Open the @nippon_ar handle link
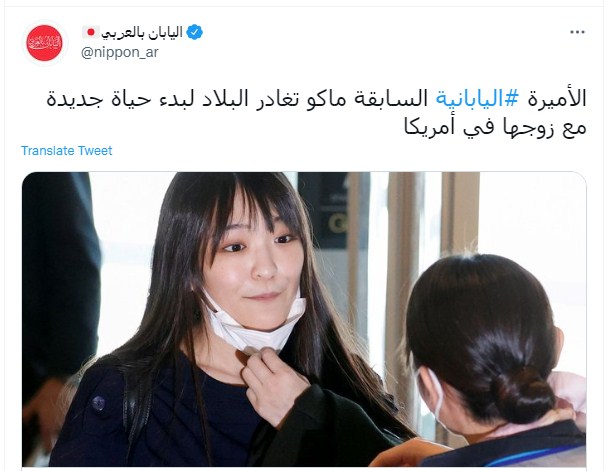607x471 pixels. [x=120, y=52]
